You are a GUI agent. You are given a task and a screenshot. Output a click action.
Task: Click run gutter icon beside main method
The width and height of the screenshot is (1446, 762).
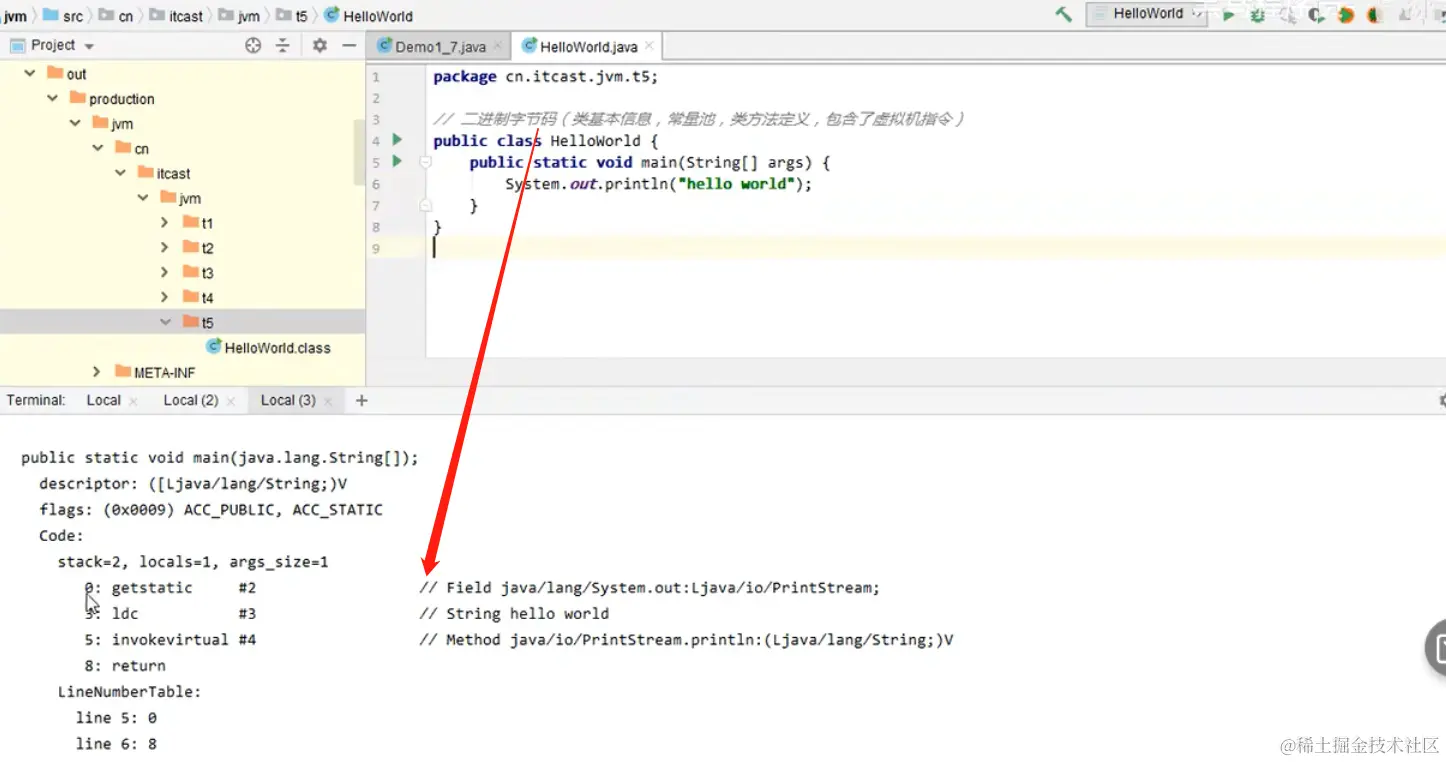coord(397,161)
